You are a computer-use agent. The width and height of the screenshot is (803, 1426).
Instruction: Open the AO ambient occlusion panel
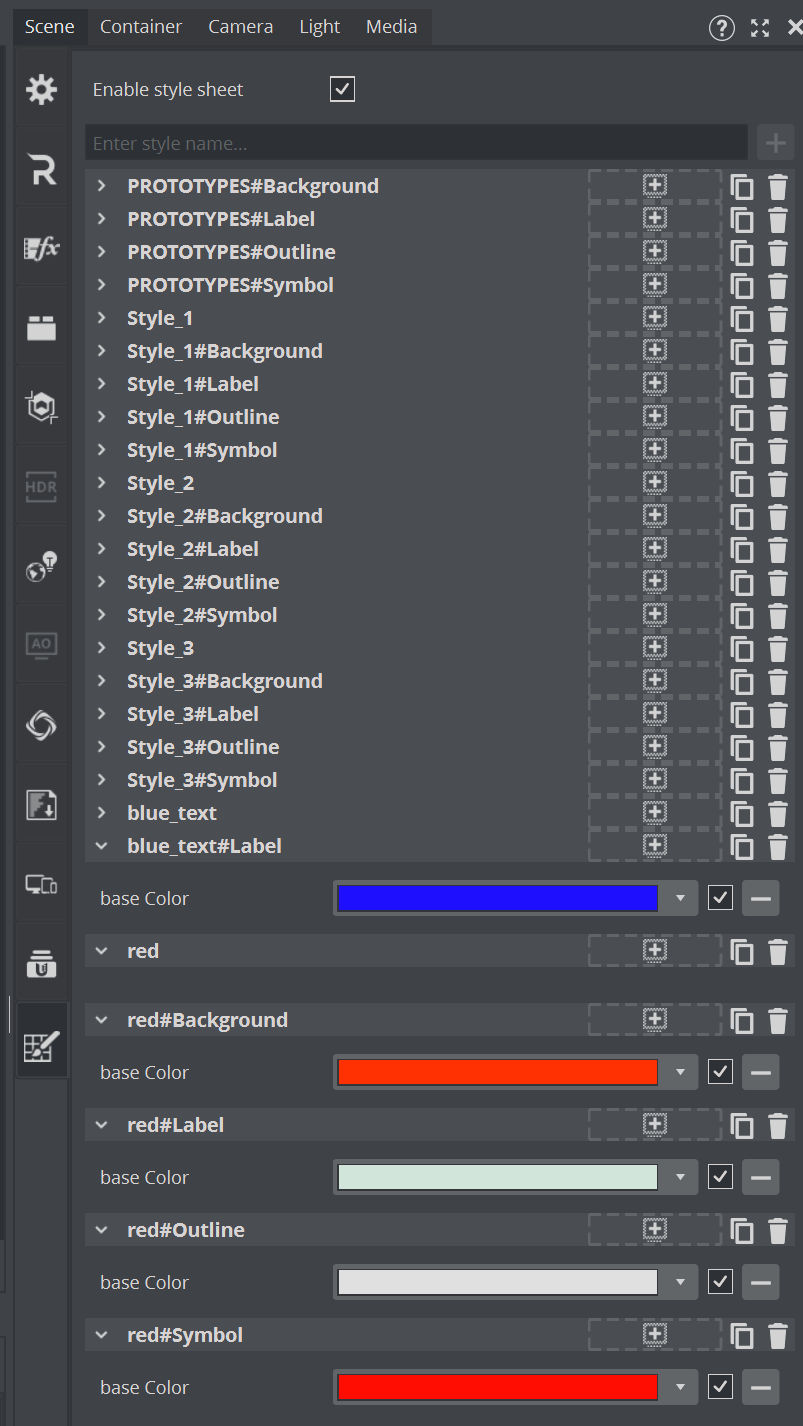pos(41,645)
